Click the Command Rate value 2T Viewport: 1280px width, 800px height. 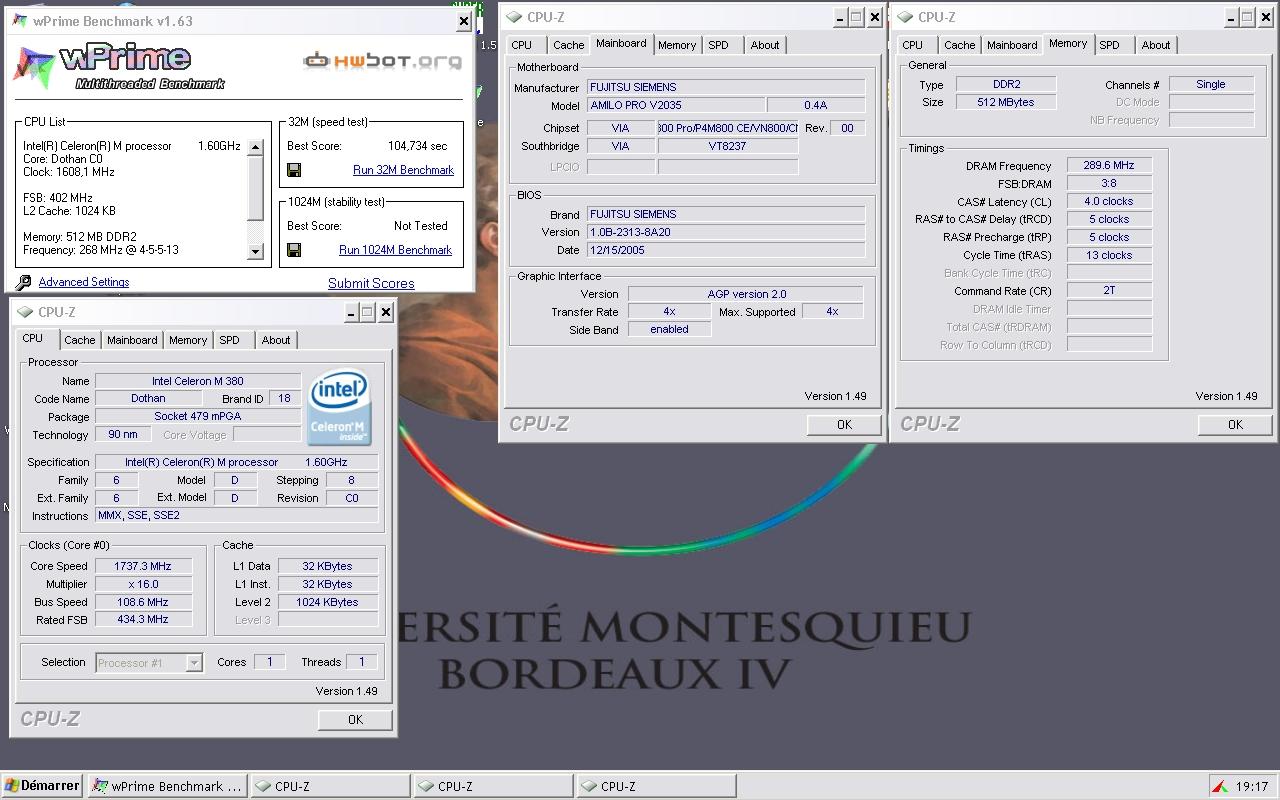tap(1109, 290)
